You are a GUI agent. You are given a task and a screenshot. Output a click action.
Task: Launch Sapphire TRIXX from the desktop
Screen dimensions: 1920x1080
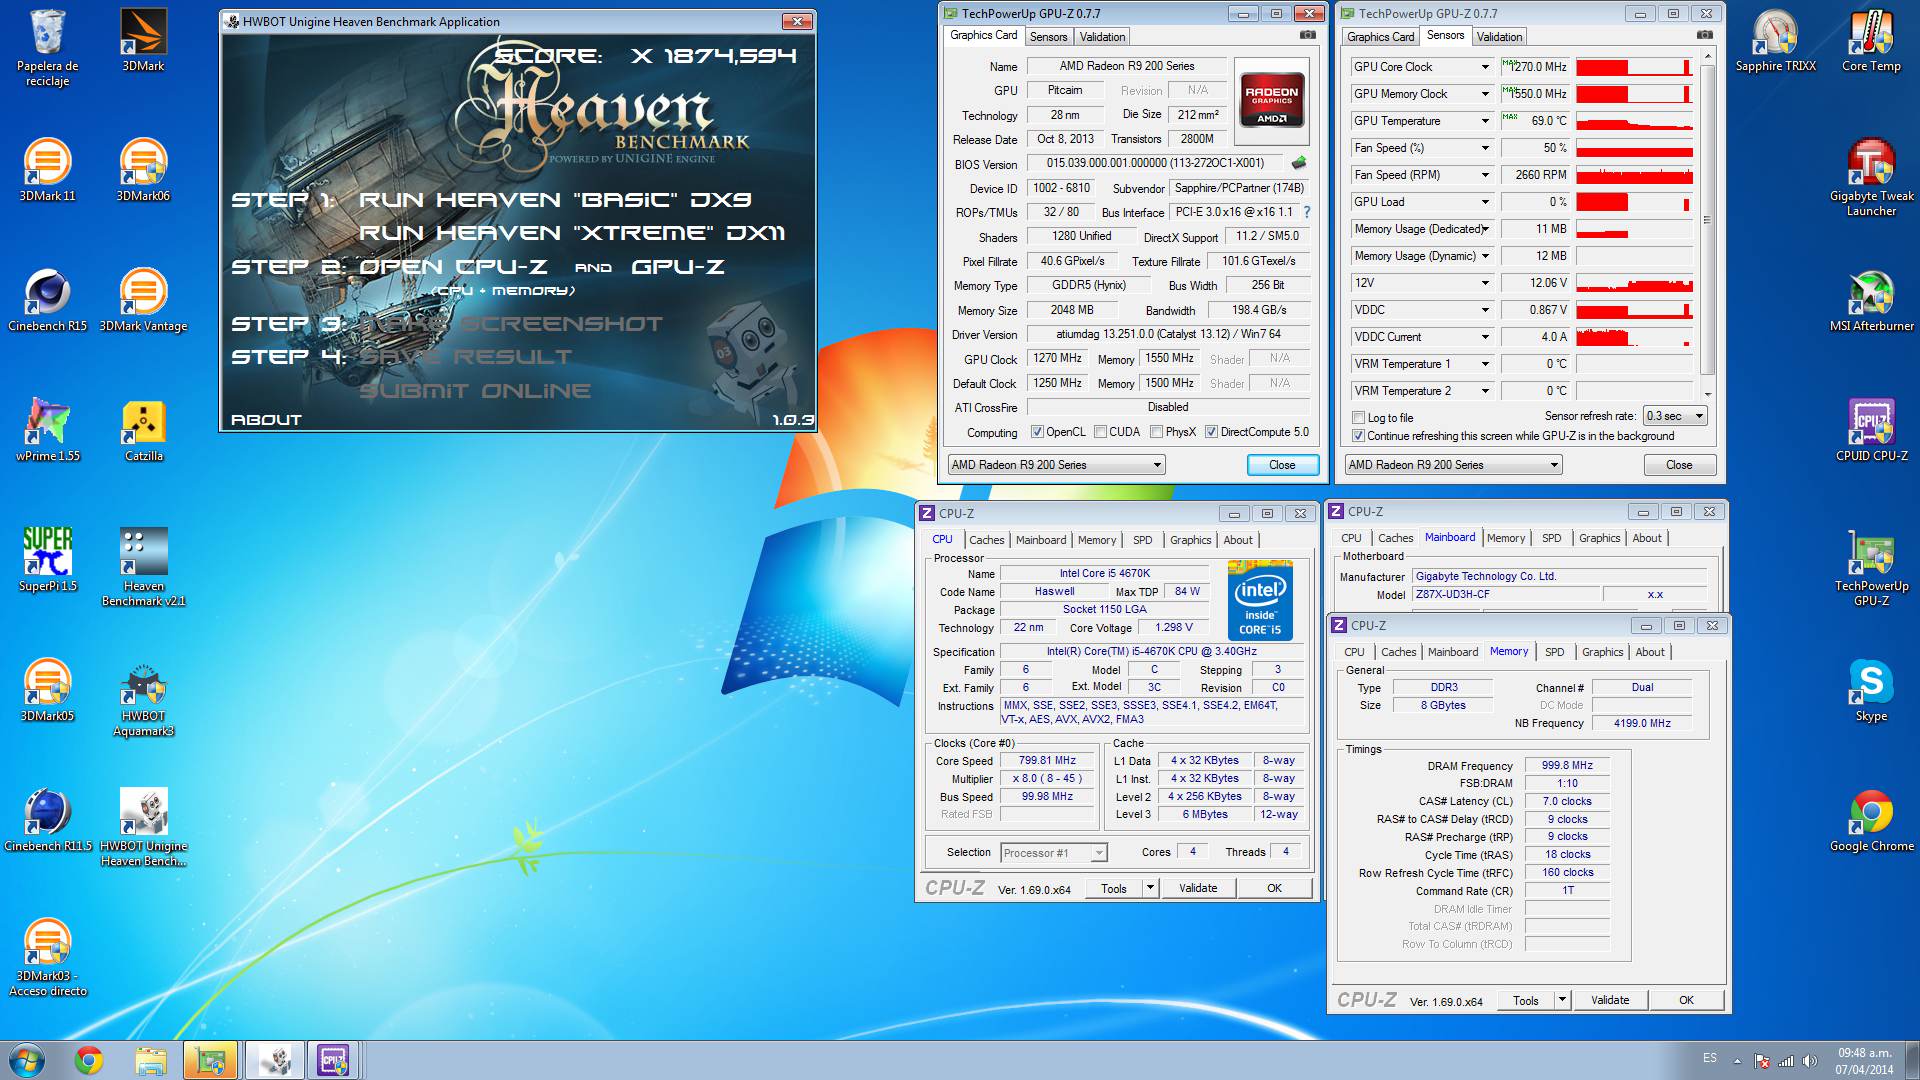tap(1775, 41)
